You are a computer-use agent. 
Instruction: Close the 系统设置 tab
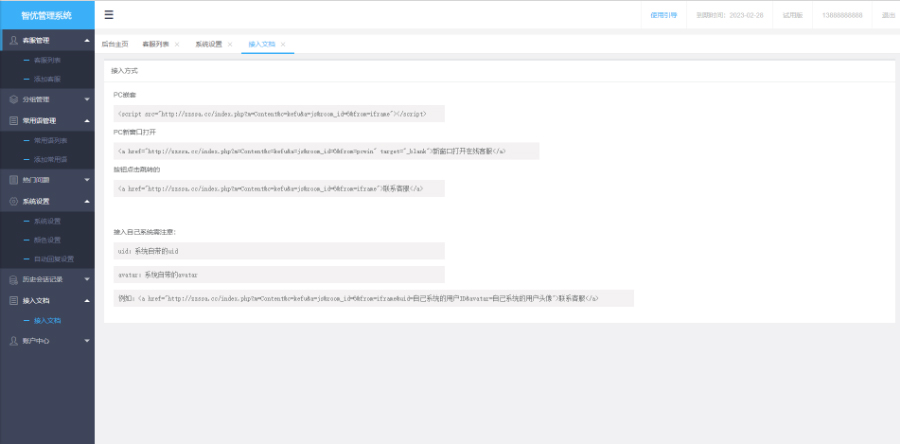click(x=230, y=44)
